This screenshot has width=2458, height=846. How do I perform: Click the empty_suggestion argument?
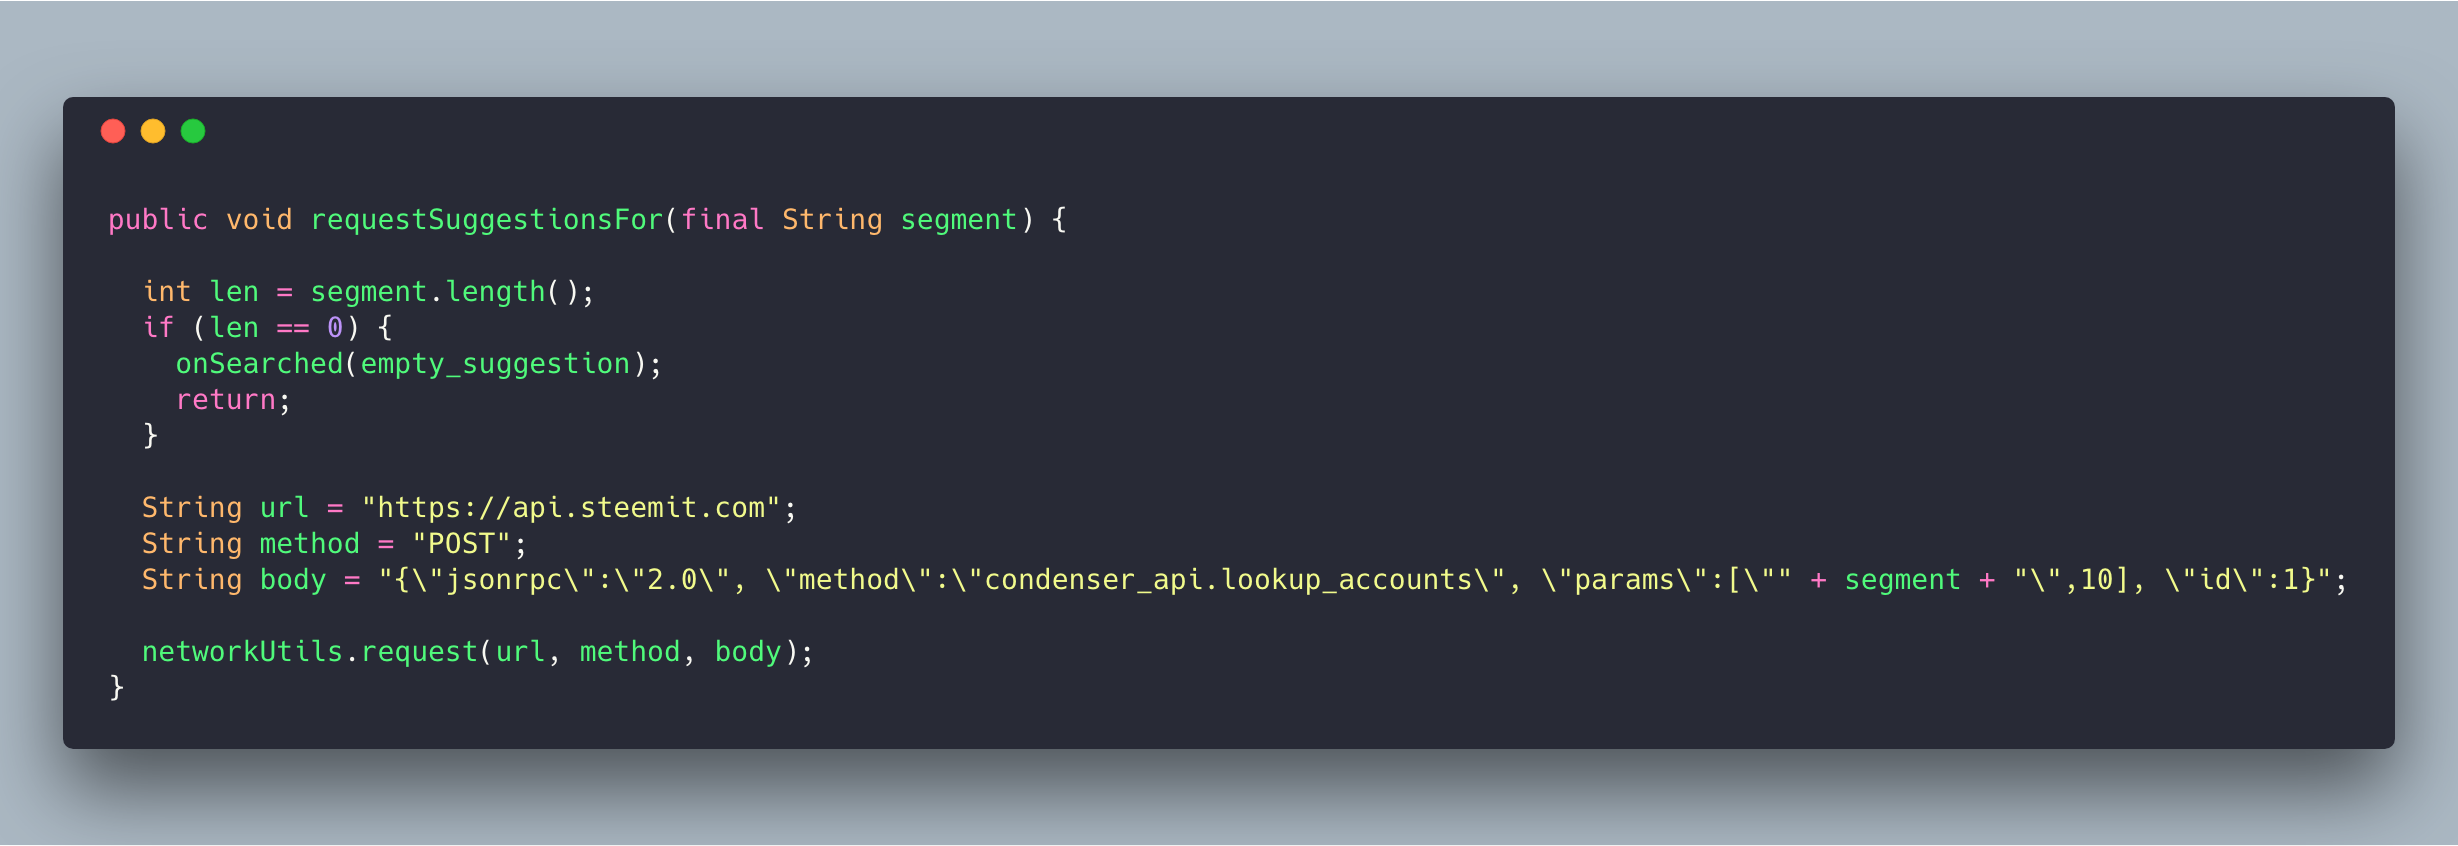tap(495, 364)
